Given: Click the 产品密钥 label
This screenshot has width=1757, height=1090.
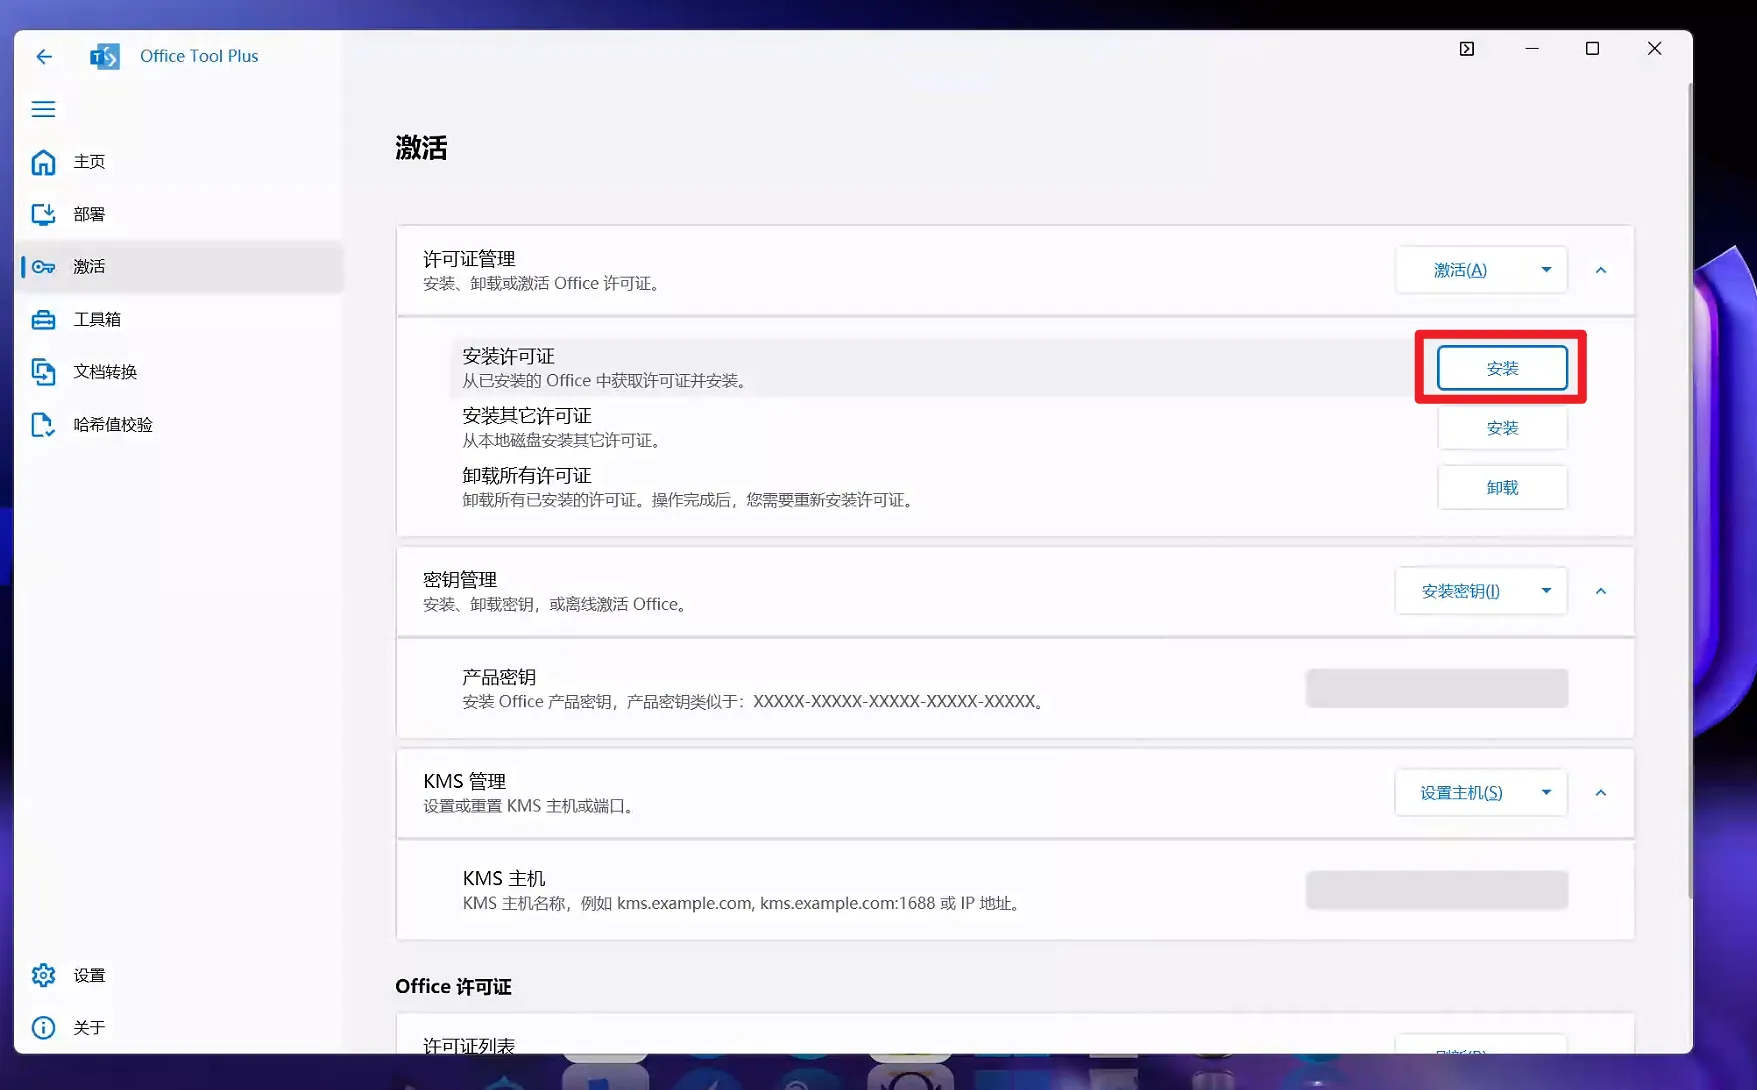Looking at the screenshot, I should pyautogui.click(x=499, y=677).
